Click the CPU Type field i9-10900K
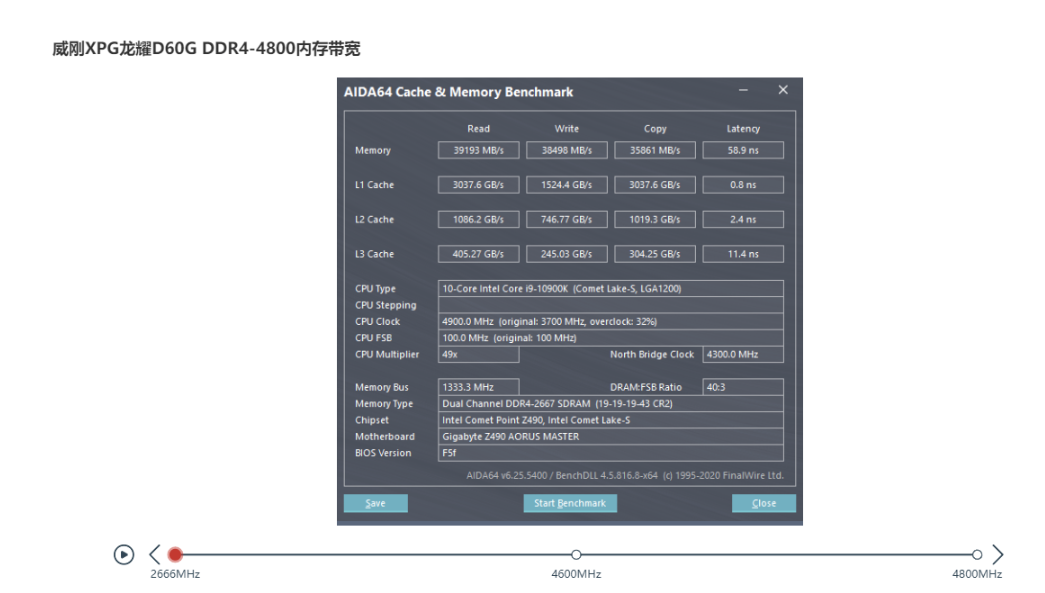Image resolution: width=1045 pixels, height=593 pixels. click(x=610, y=289)
